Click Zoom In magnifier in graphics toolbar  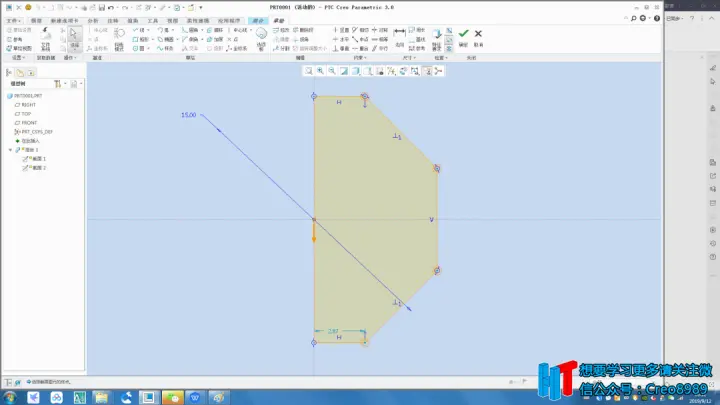[x=320, y=71]
